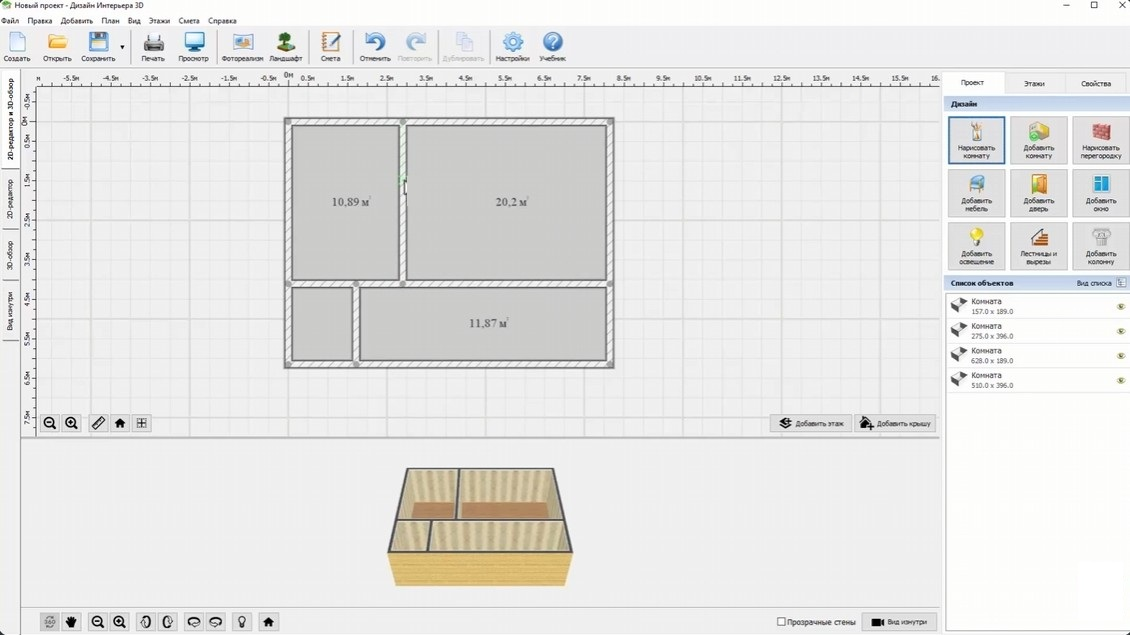Viewport: 1130px width, 635px height.
Task: Open the vertical 3D-обзор tab
Action: 10,256
